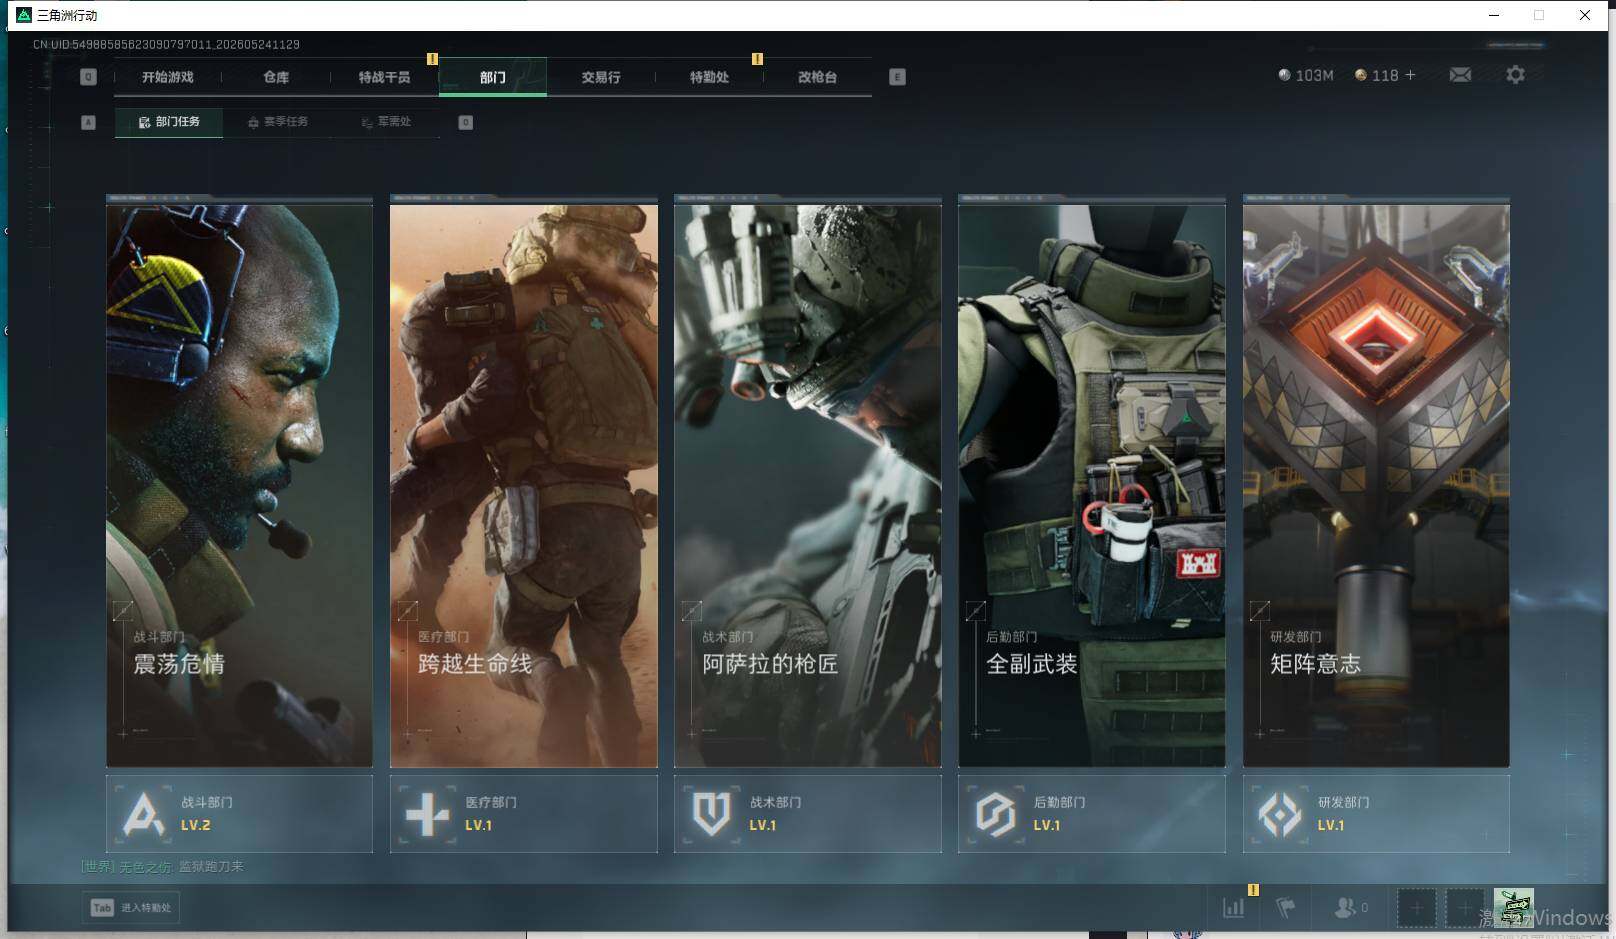
Task: Click the 后勤部门 LV.1 level panel
Action: click(1092, 814)
